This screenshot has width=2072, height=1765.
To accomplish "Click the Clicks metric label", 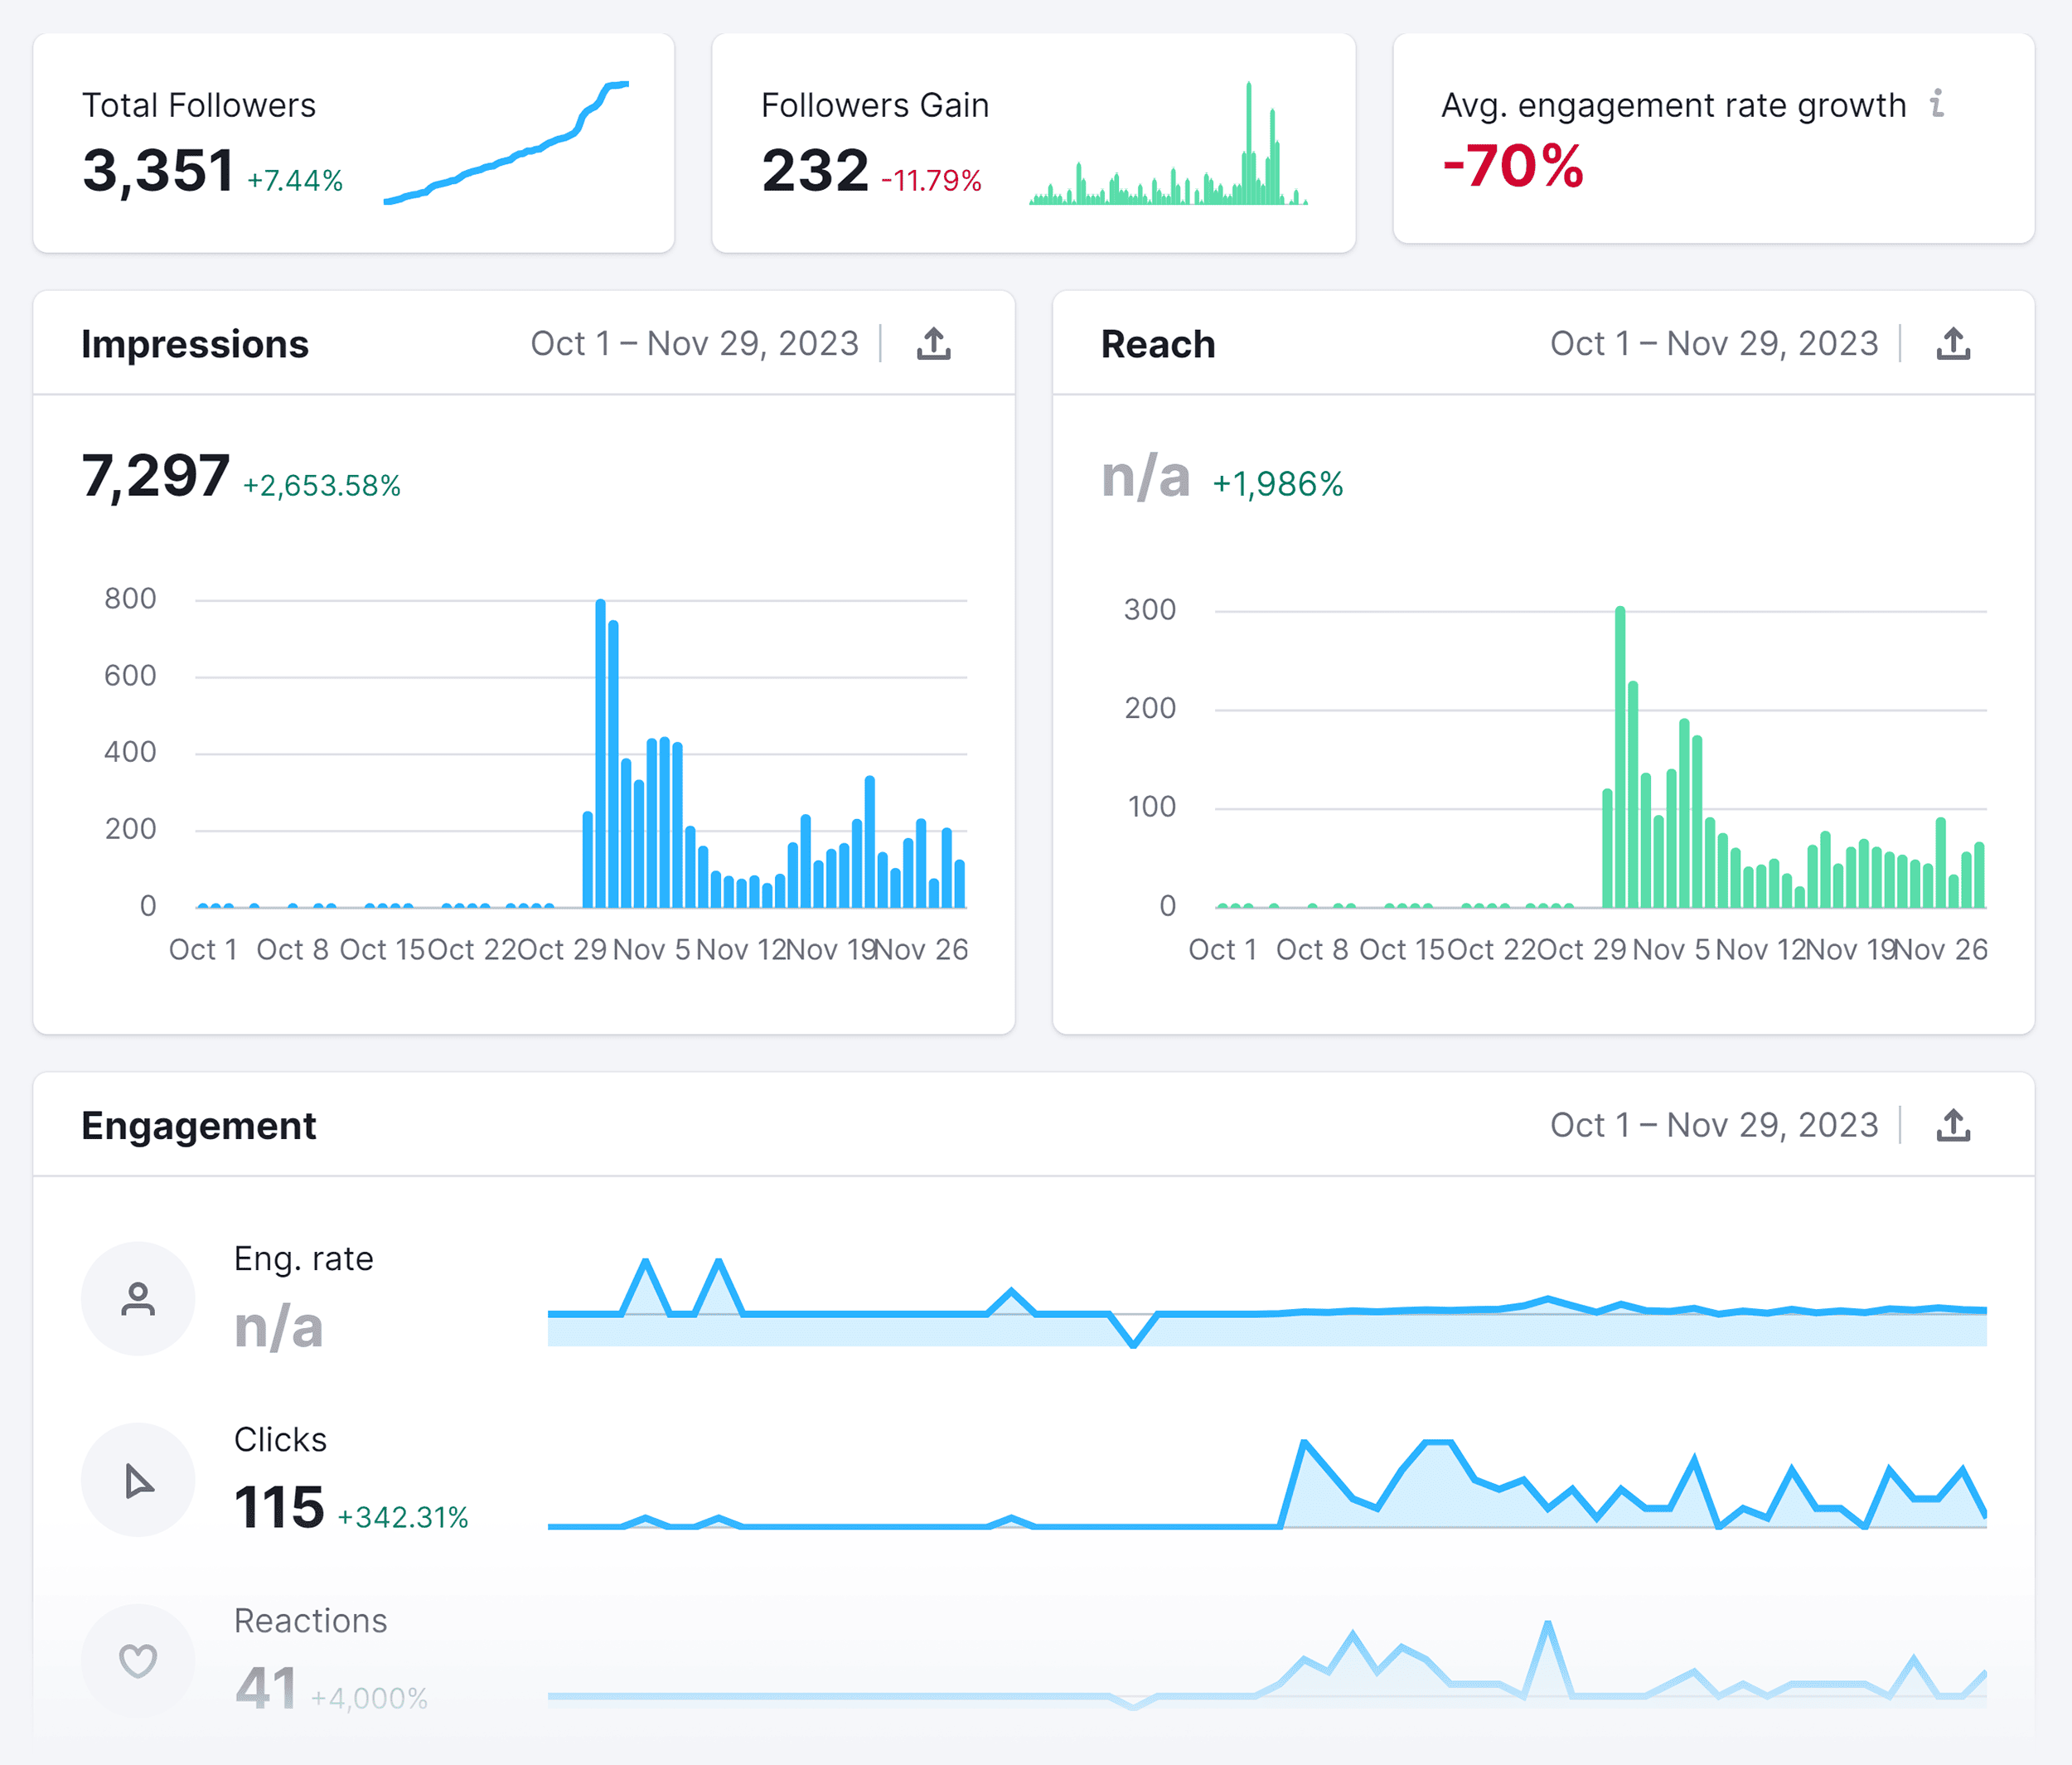I will coord(280,1439).
